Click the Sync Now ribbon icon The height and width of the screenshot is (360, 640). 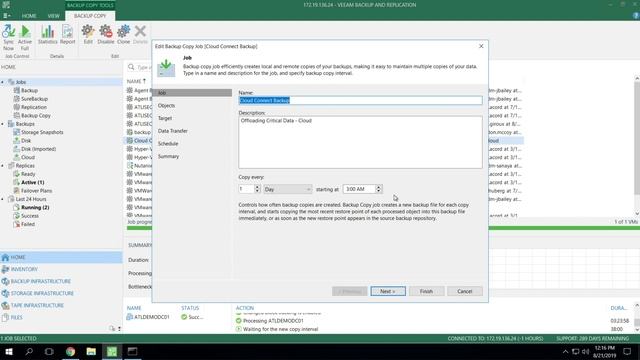pos(8,37)
